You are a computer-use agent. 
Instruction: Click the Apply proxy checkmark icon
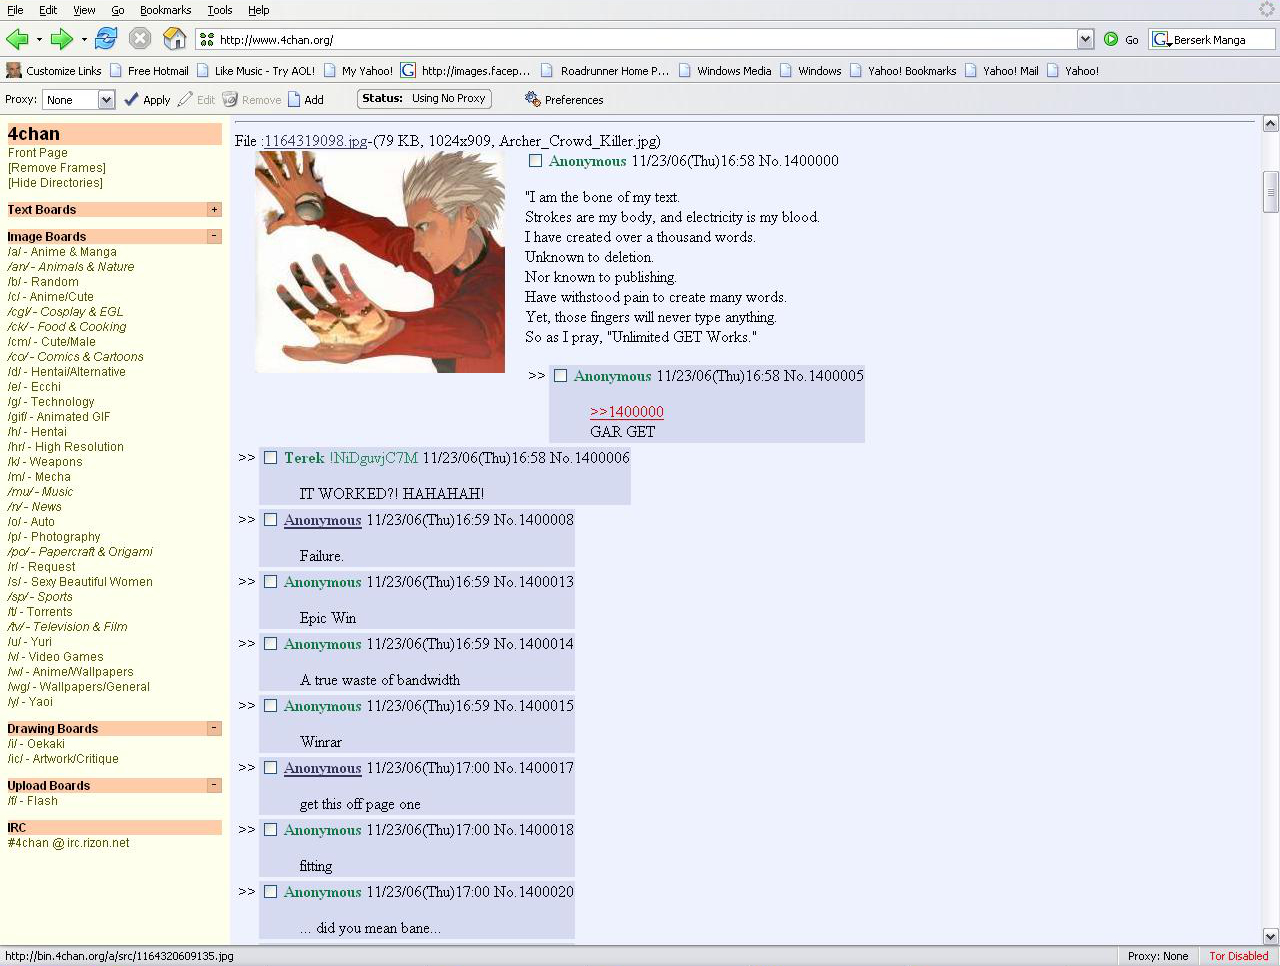(131, 99)
